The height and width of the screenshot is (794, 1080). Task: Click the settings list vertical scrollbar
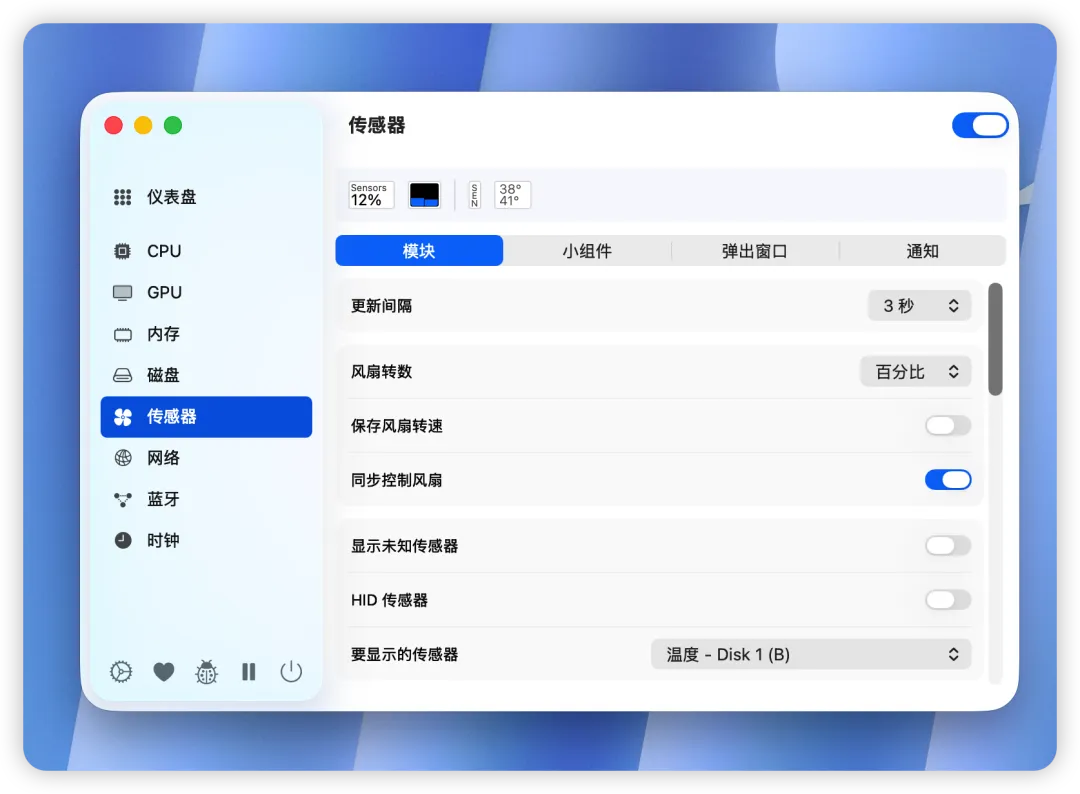(x=995, y=339)
